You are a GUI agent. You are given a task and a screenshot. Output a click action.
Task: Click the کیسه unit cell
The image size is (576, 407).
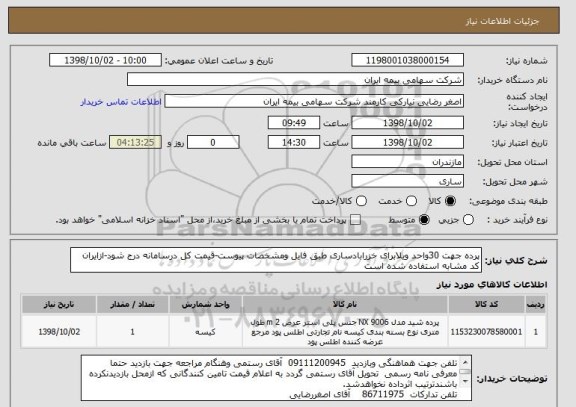click(205, 332)
